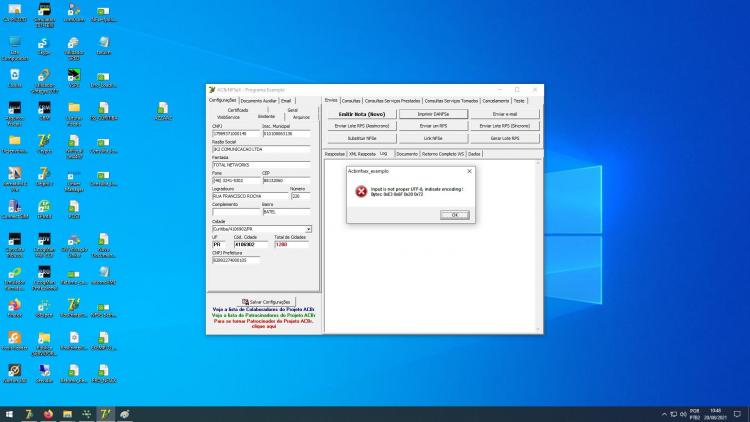Viewport: 750px width, 422px height.
Task: Click the log area vertical scrollbar
Action: click(538, 246)
